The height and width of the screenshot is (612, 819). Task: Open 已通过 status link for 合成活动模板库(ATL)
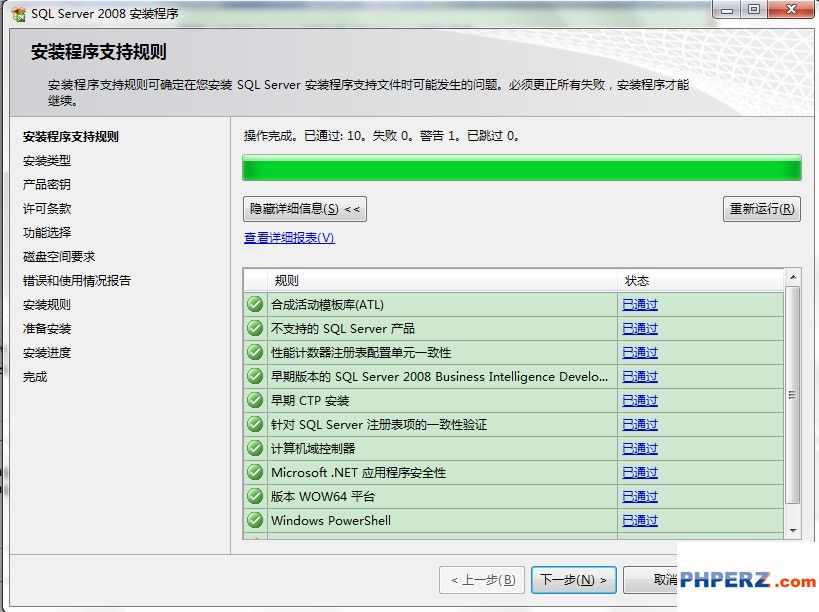click(640, 304)
